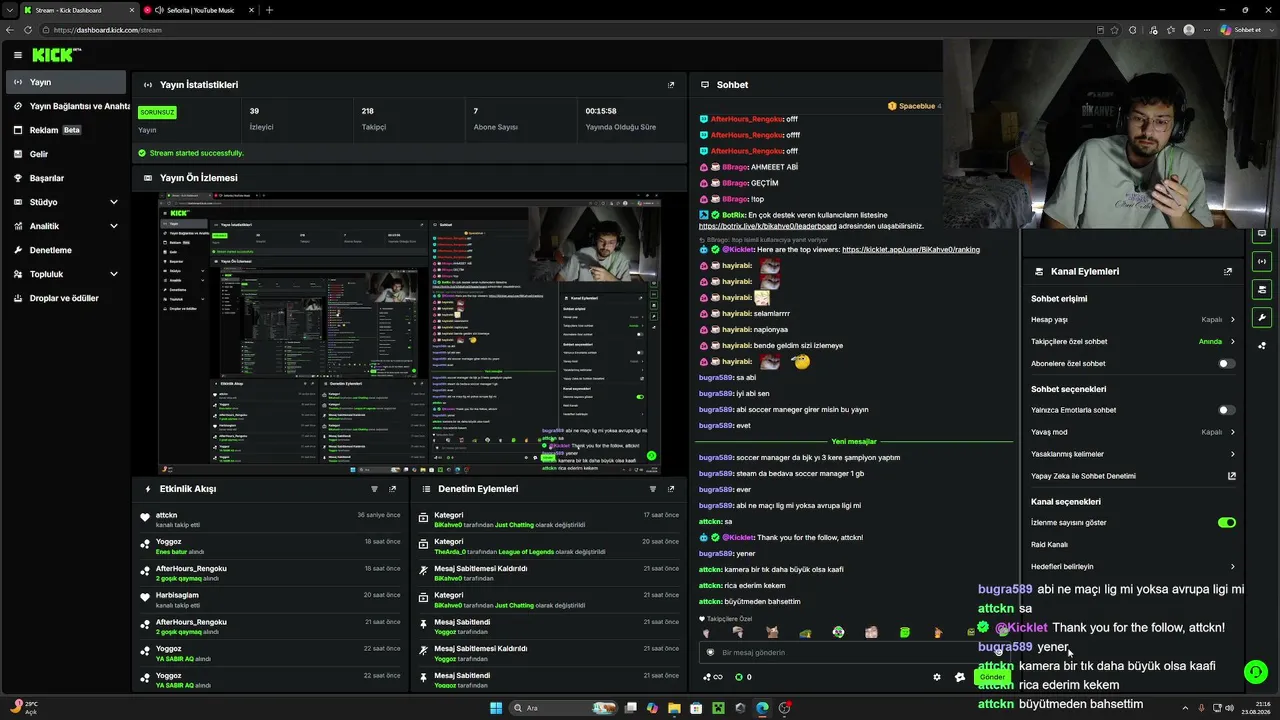The image size is (1280, 720).
Task: Disable İzlenme sayısını göster switch
Action: (1227, 522)
